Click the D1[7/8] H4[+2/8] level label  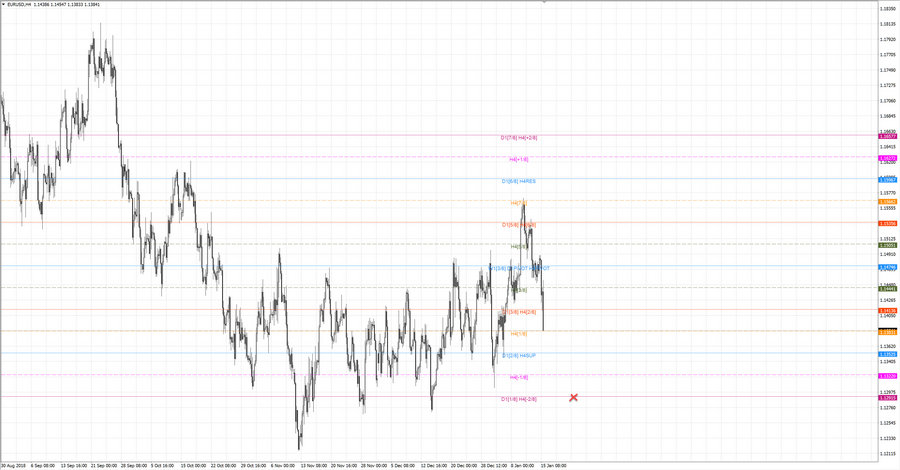(x=519, y=138)
